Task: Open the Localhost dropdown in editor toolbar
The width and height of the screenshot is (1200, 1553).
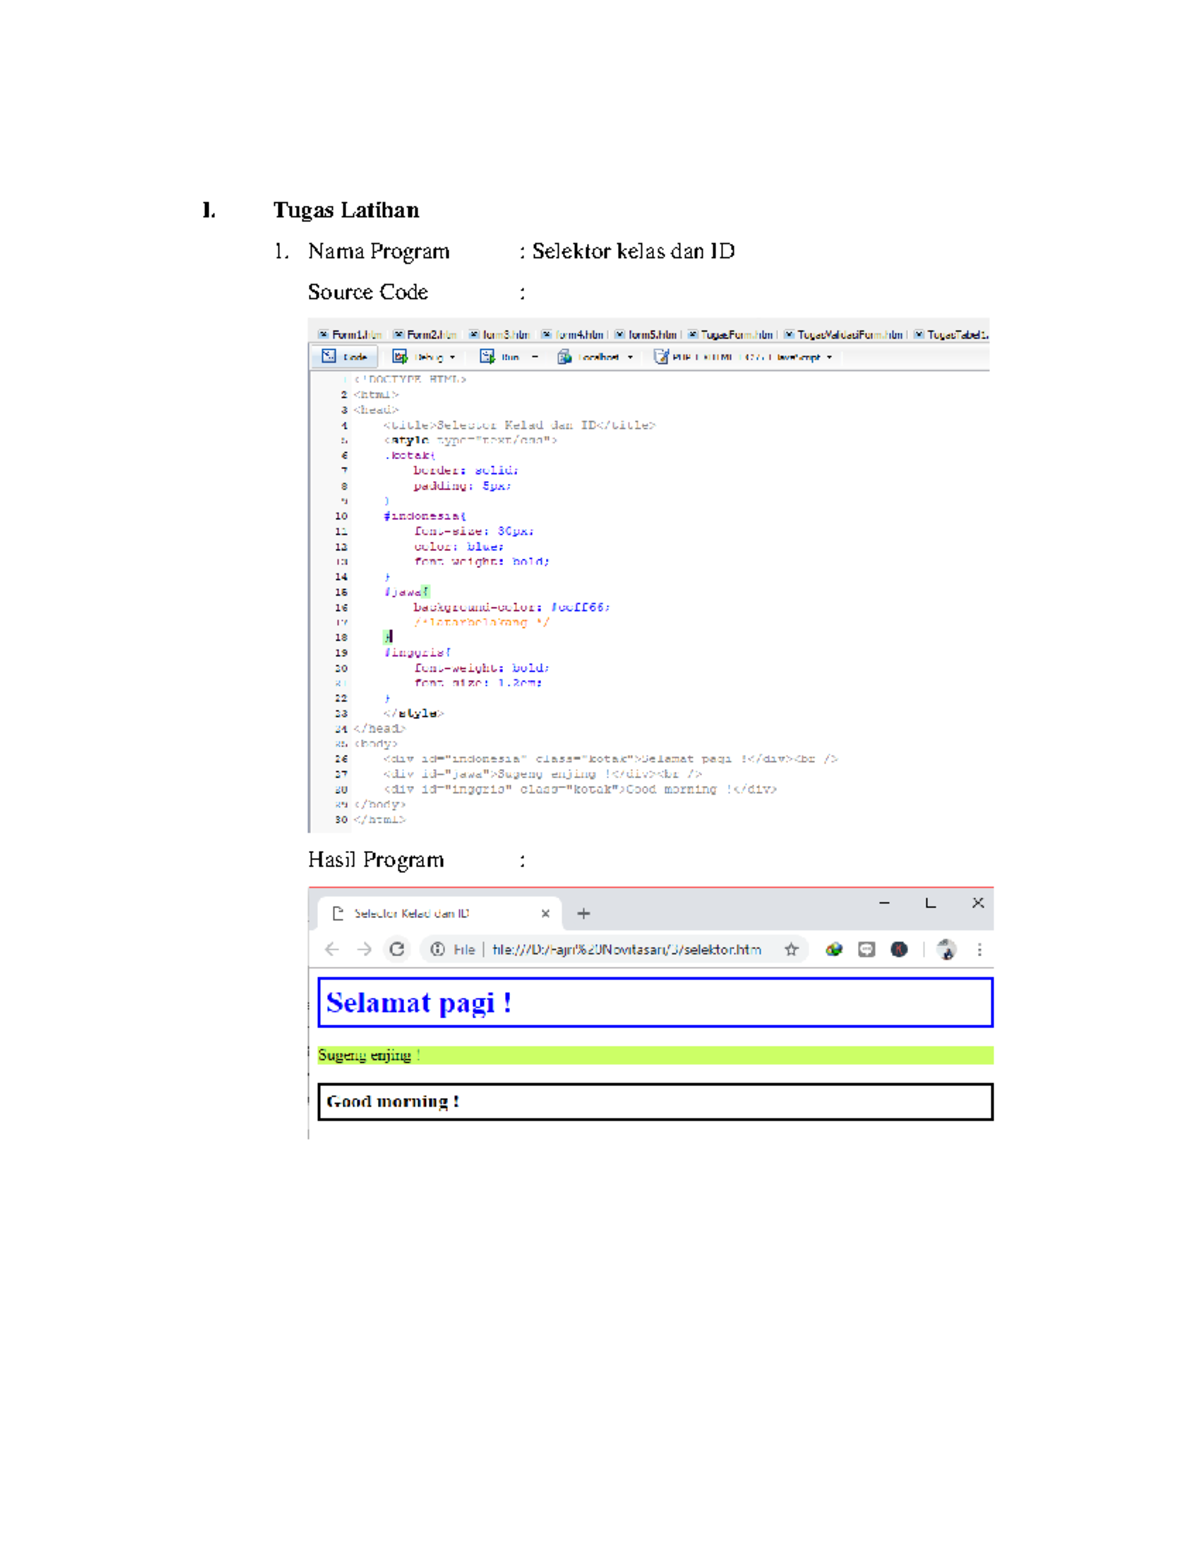Action: coord(630,357)
